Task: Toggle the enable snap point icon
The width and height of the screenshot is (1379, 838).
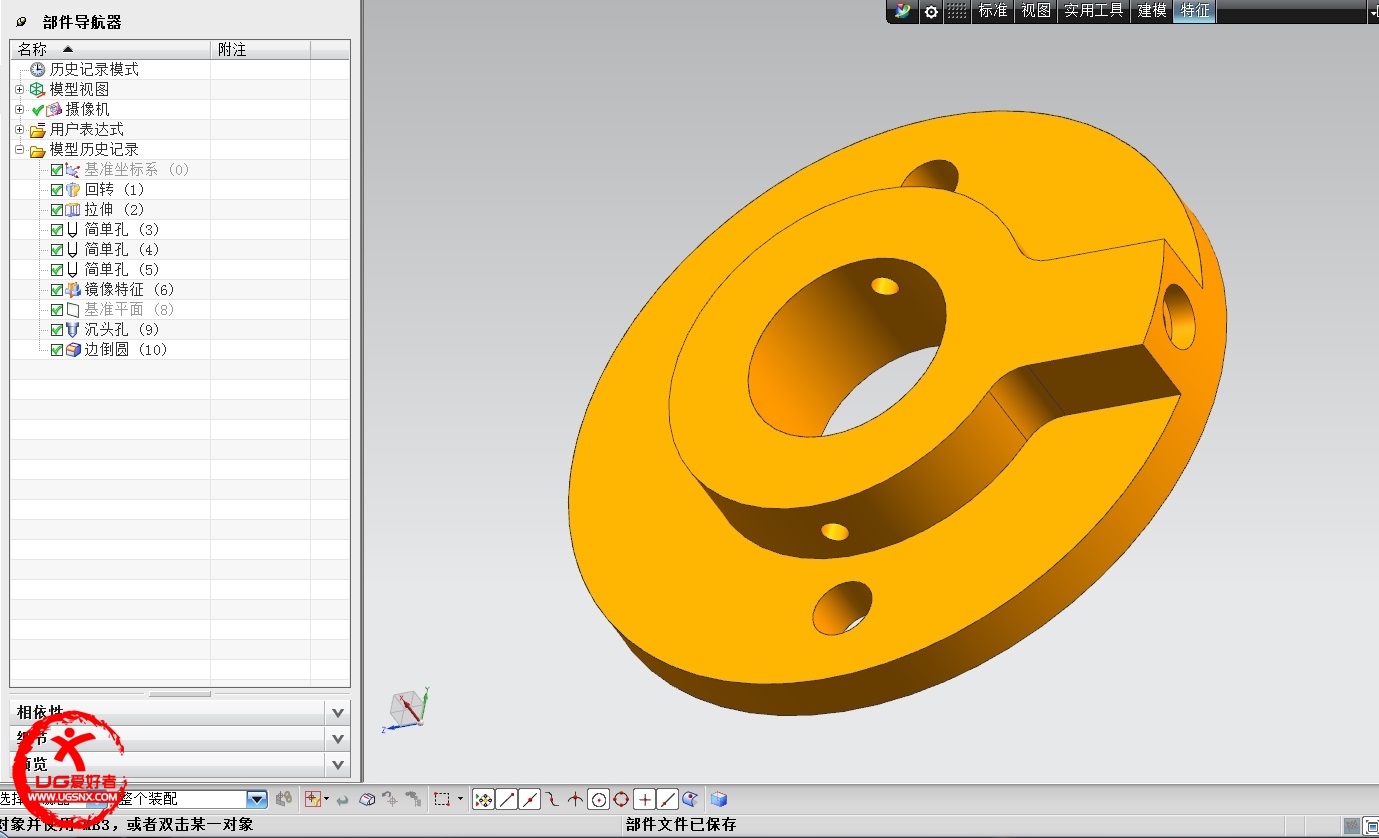Action: 483,799
